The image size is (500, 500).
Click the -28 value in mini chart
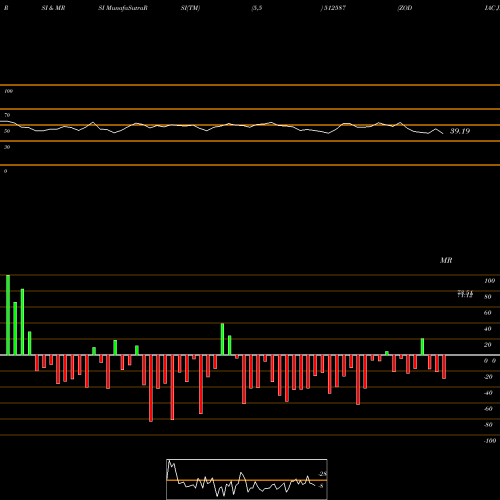323,474
